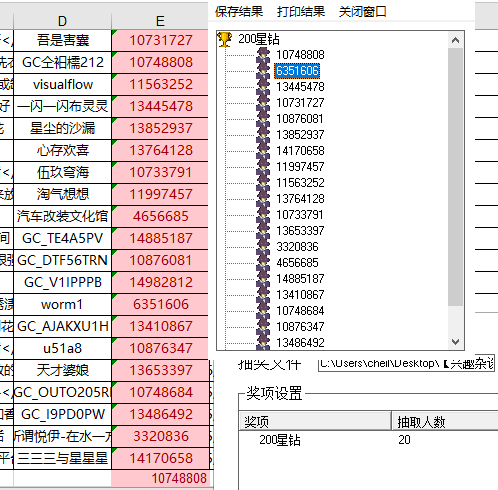Click the person icon beside 10876347 in tree
This screenshot has width=498, height=490.
pyautogui.click(x=263, y=327)
